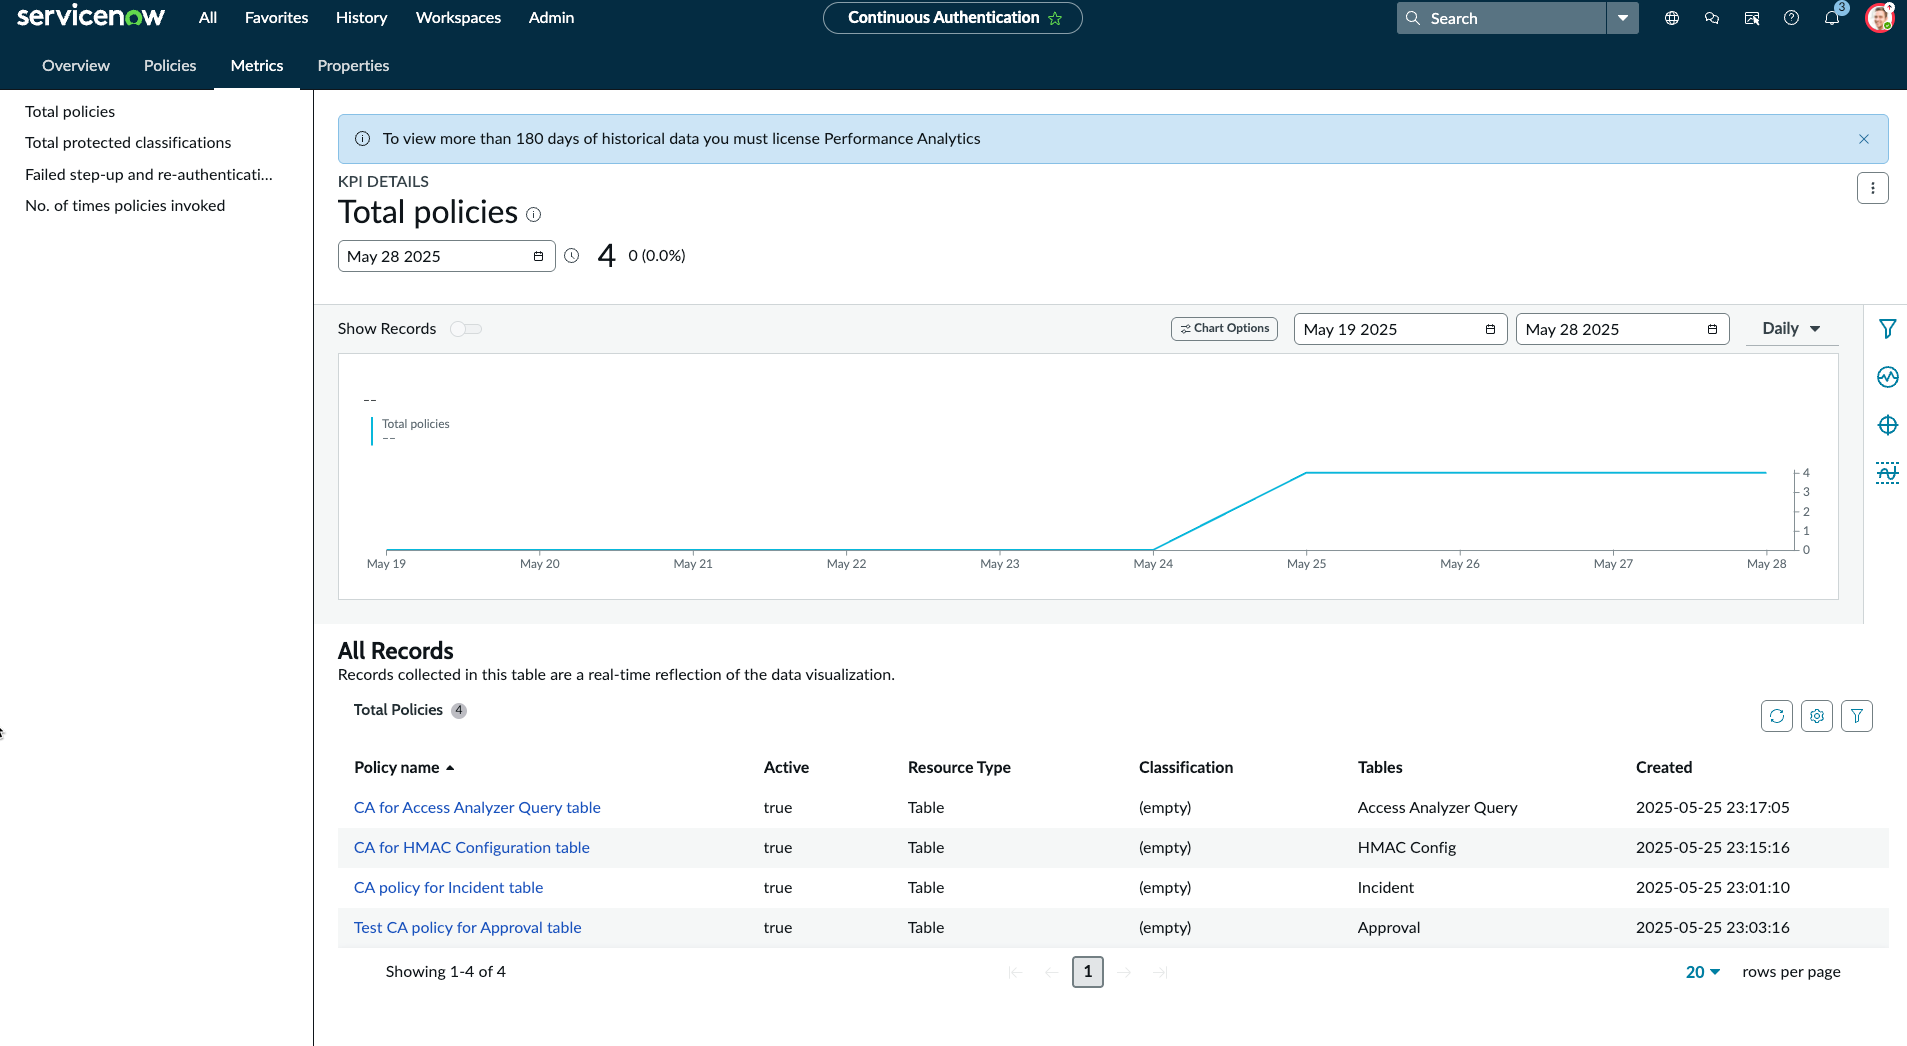Viewport: 1907px width, 1046px height.
Task: Switch to the Overview tab
Action: [76, 65]
